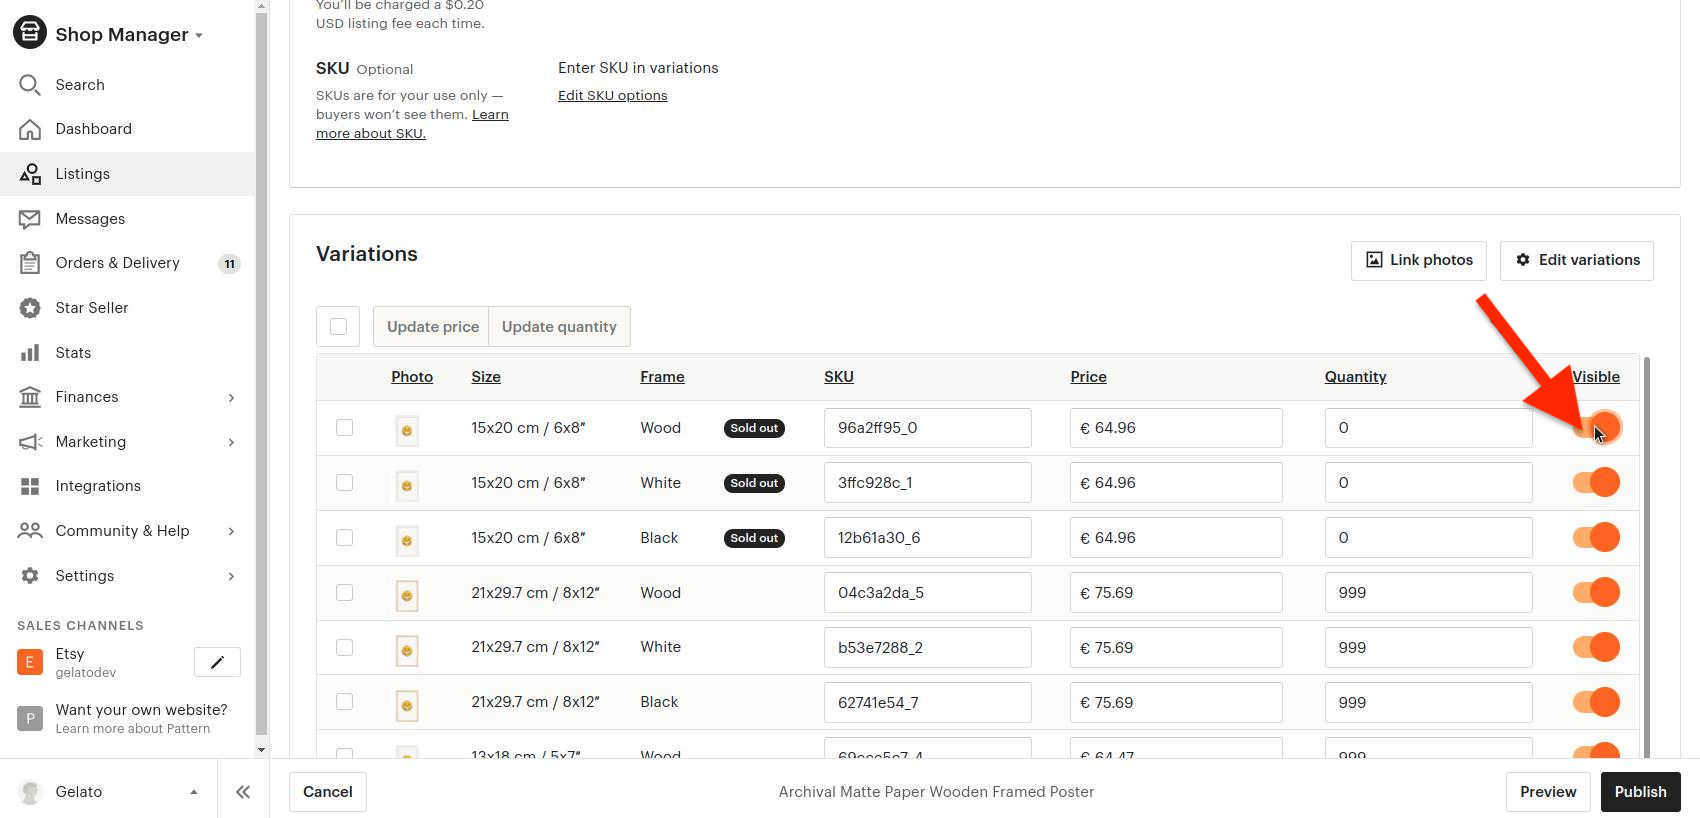The image size is (1700, 818).
Task: Toggle visibility of 15x20 cm Wood variation
Action: [1596, 428]
